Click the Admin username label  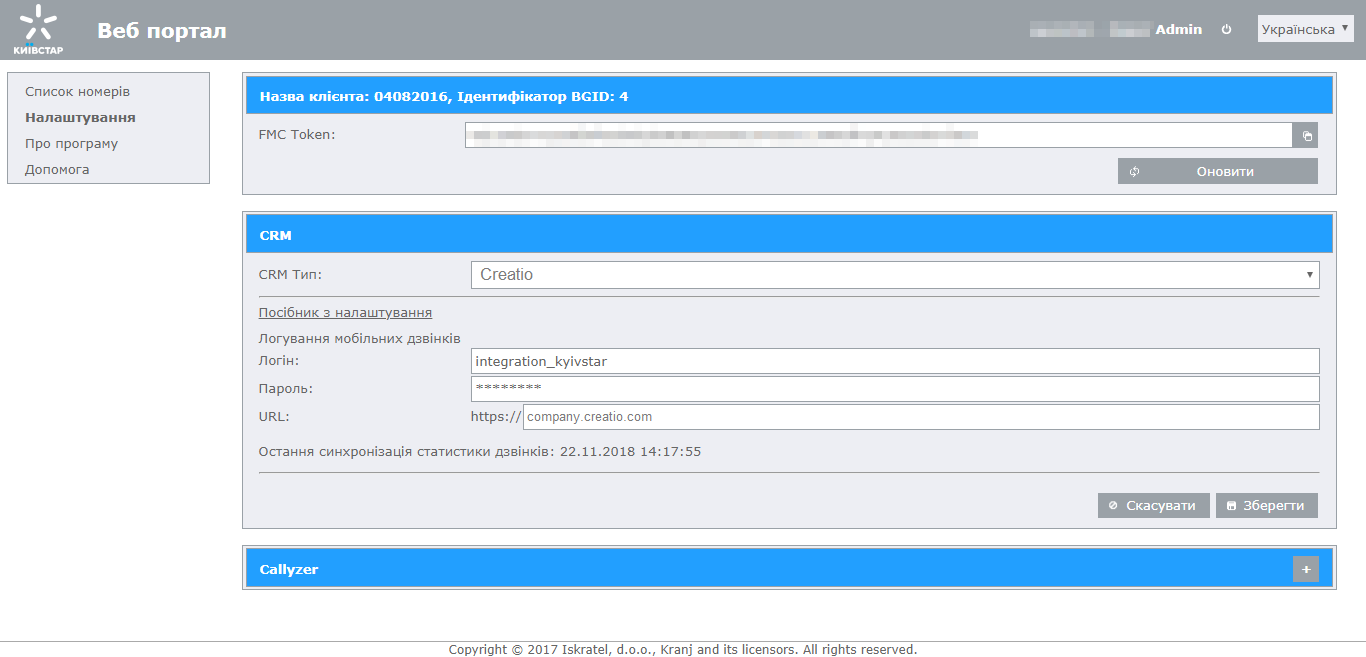(x=1179, y=30)
